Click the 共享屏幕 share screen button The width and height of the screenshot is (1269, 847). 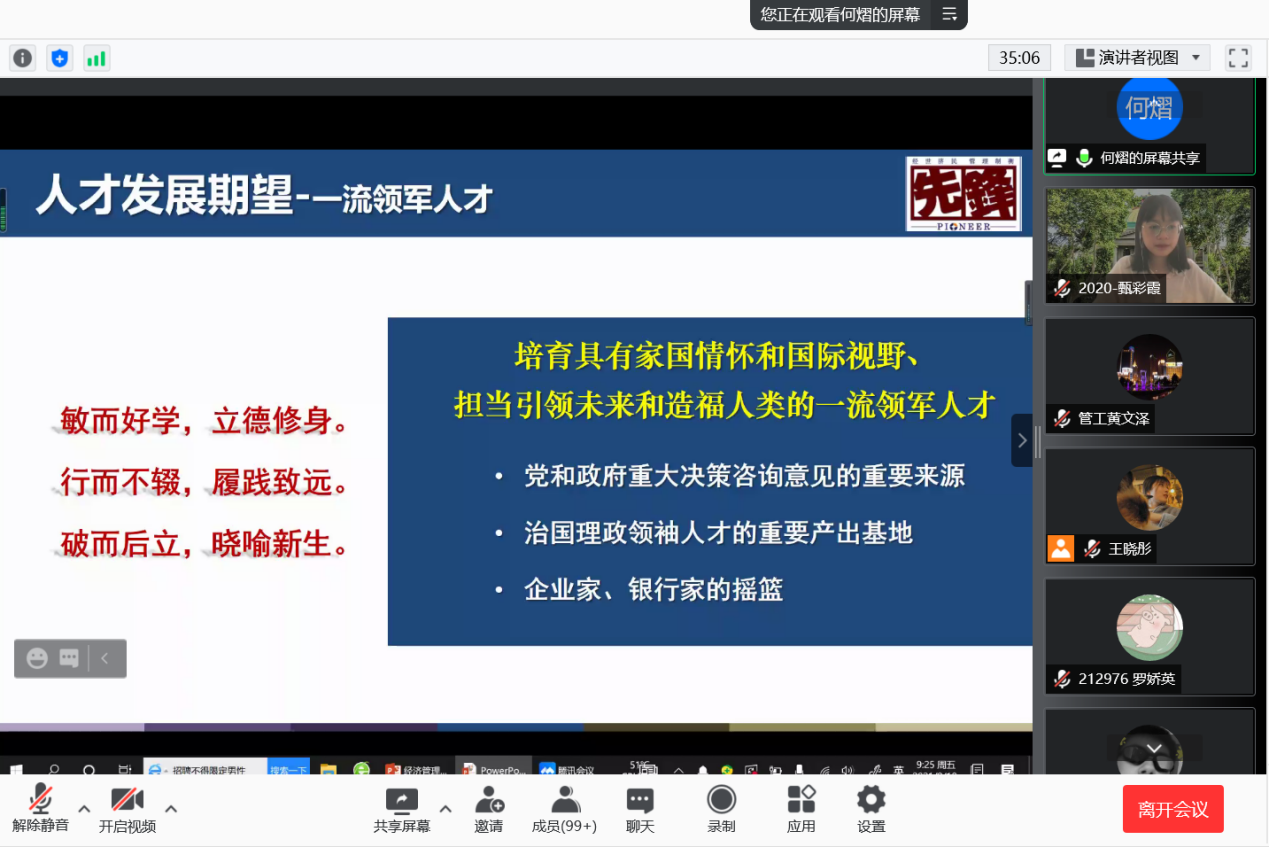pyautogui.click(x=402, y=808)
